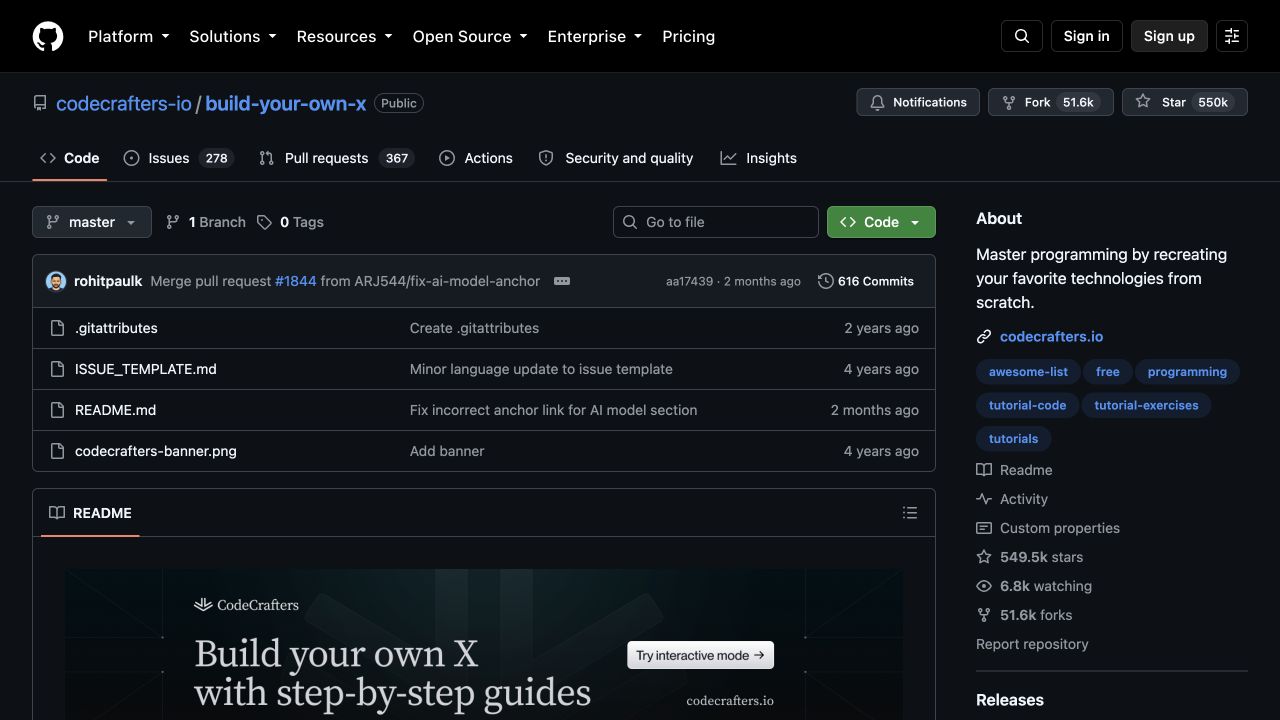Expand the Open Source menu dropdown
Screen dimensions: 1280x720
470,36
